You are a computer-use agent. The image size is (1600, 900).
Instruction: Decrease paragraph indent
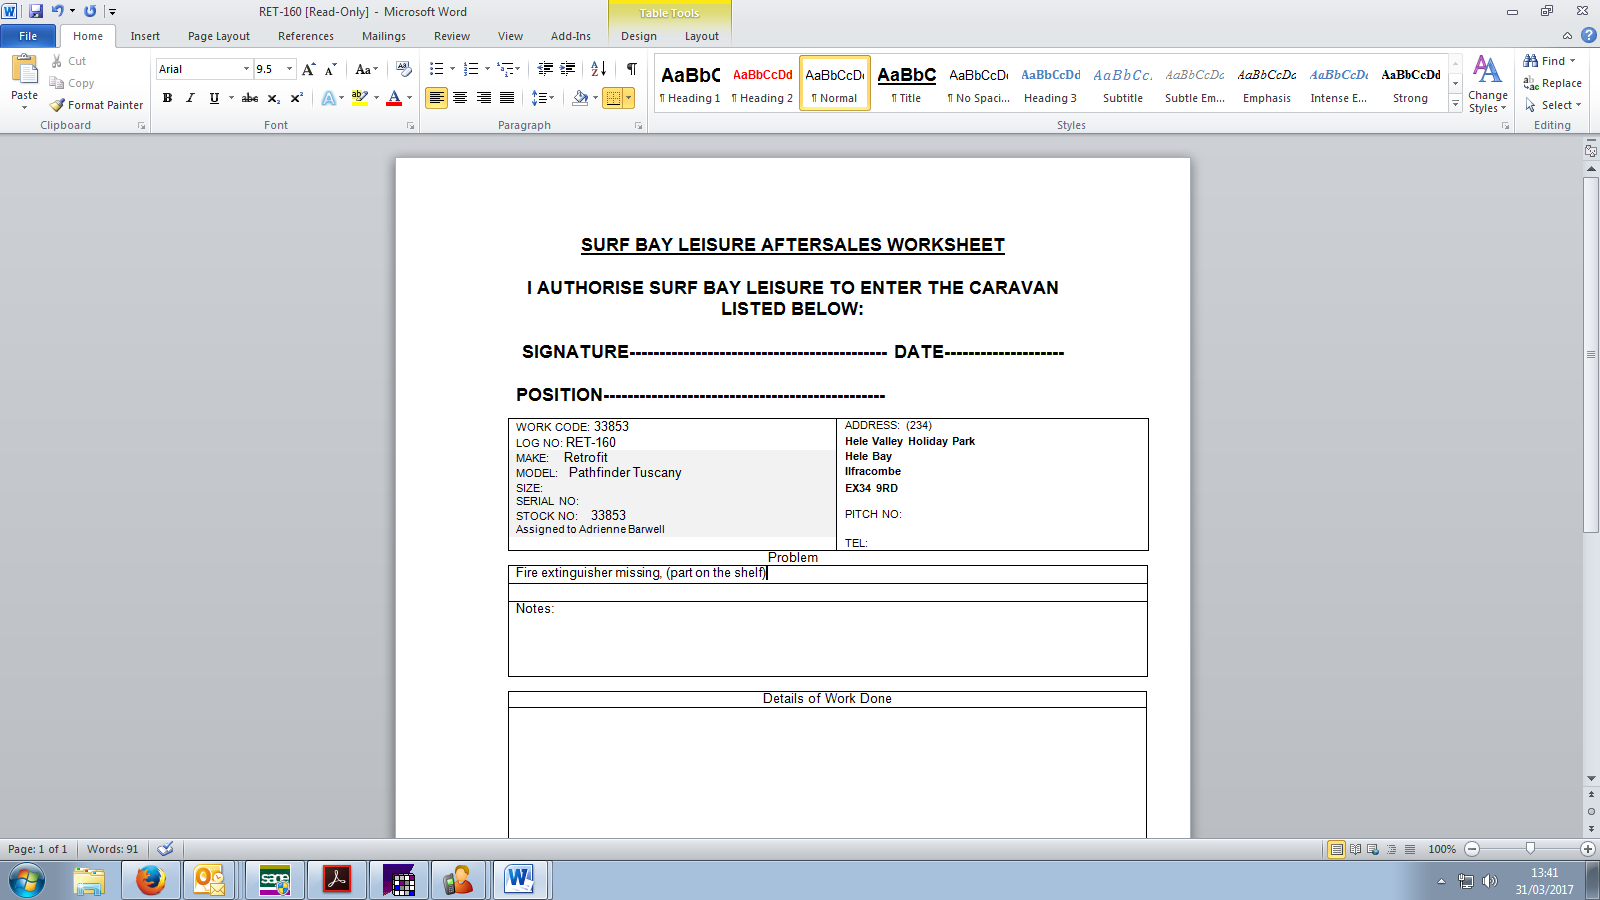point(545,69)
